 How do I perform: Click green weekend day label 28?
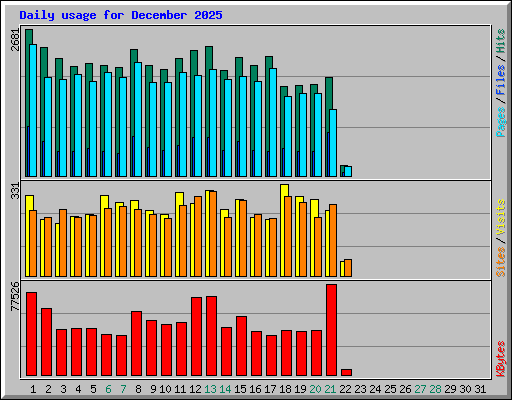click(435, 389)
